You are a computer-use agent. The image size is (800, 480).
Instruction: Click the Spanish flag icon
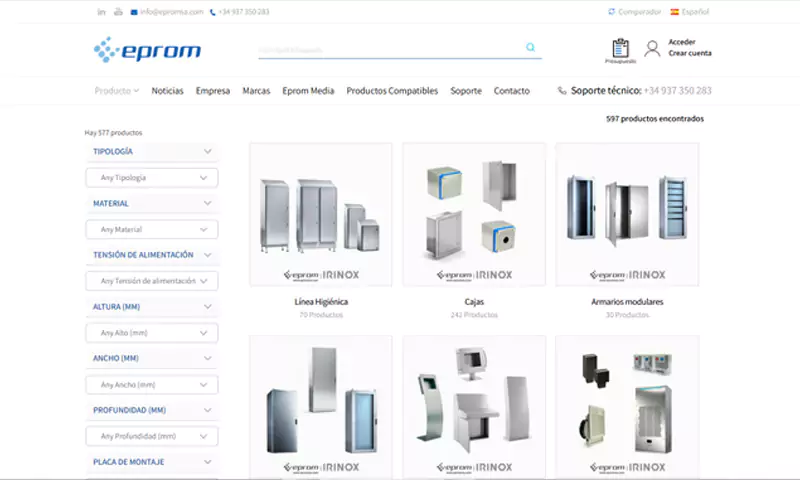(674, 12)
